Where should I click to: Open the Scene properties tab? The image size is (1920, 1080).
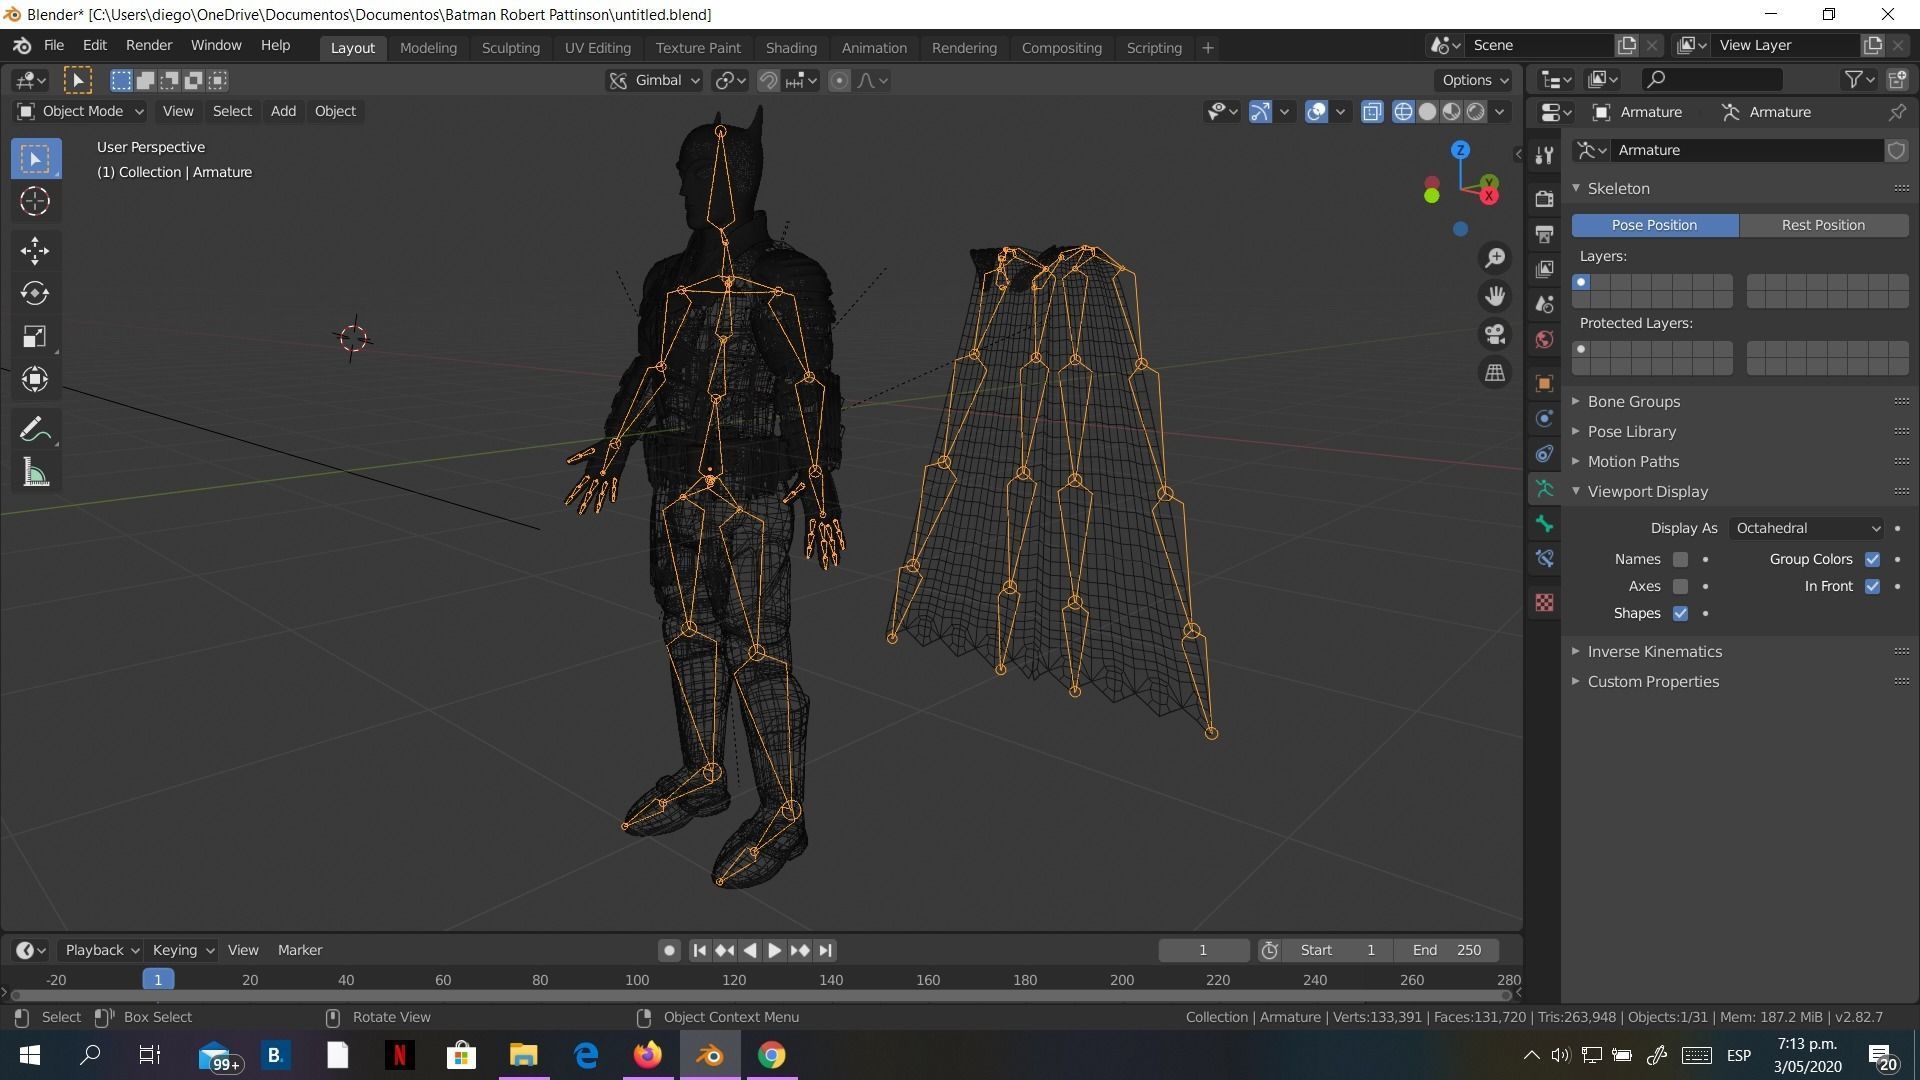[1545, 304]
